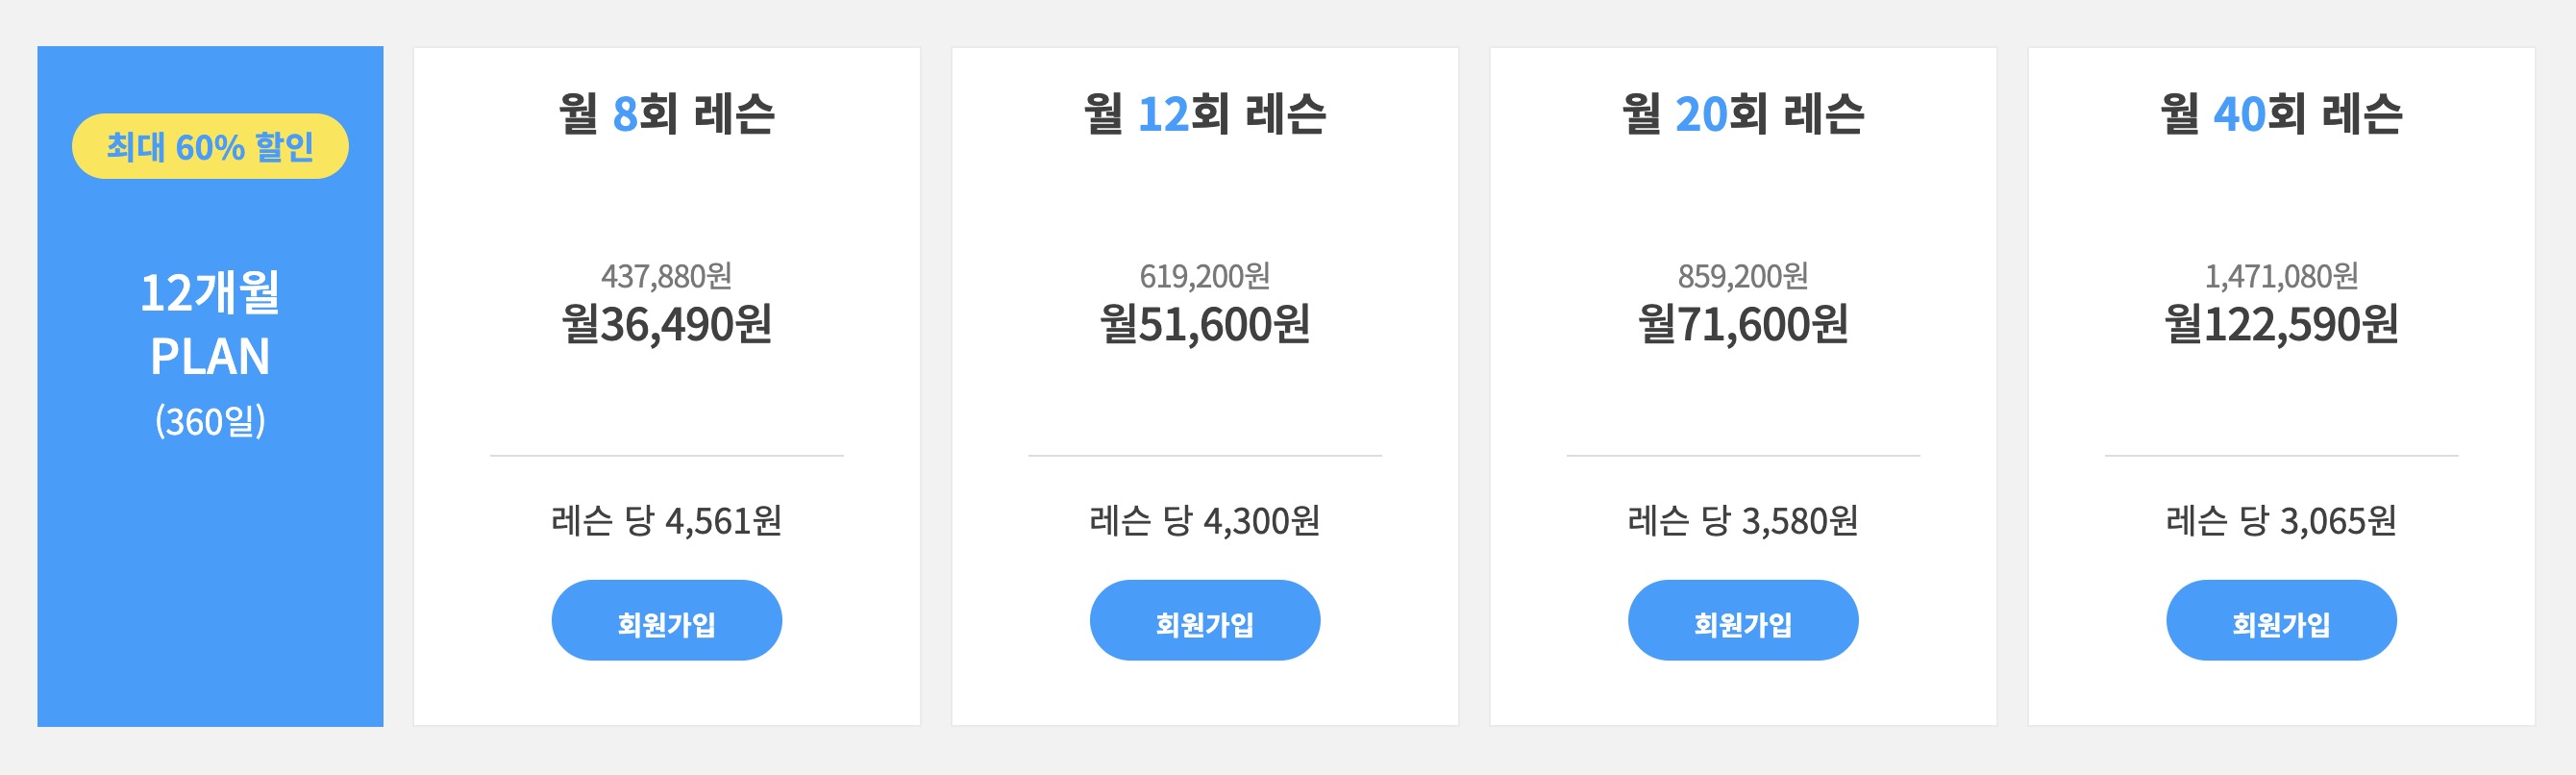Viewport: 2576px width, 775px height.
Task: Click 회원가입 under the 월 20회 레슨 plan
Action: [x=1742, y=619]
